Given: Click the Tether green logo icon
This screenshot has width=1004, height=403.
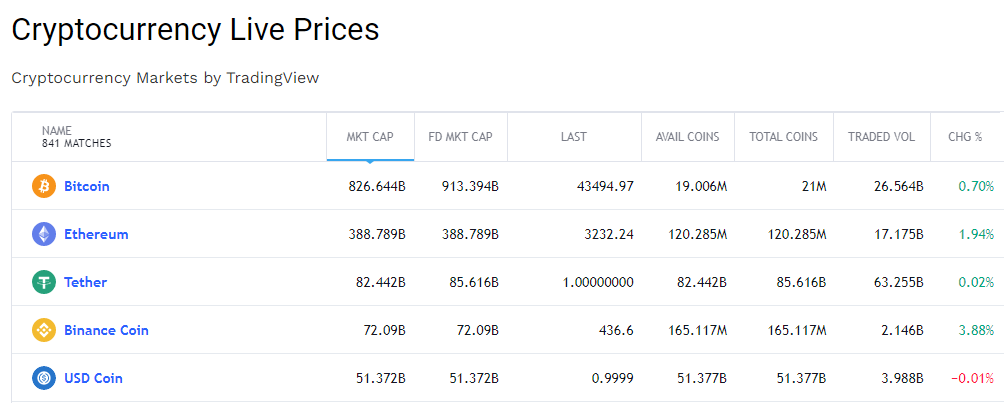Looking at the screenshot, I should [x=44, y=283].
